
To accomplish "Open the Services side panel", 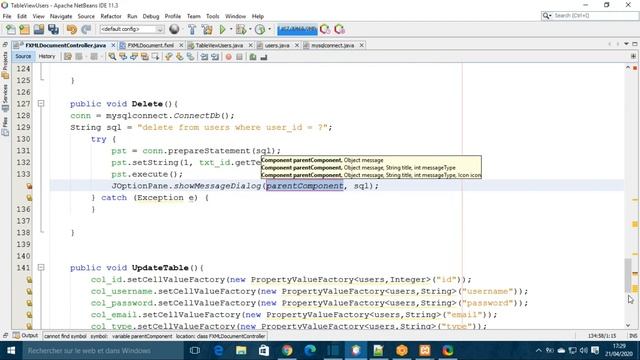I will click(x=5, y=98).
